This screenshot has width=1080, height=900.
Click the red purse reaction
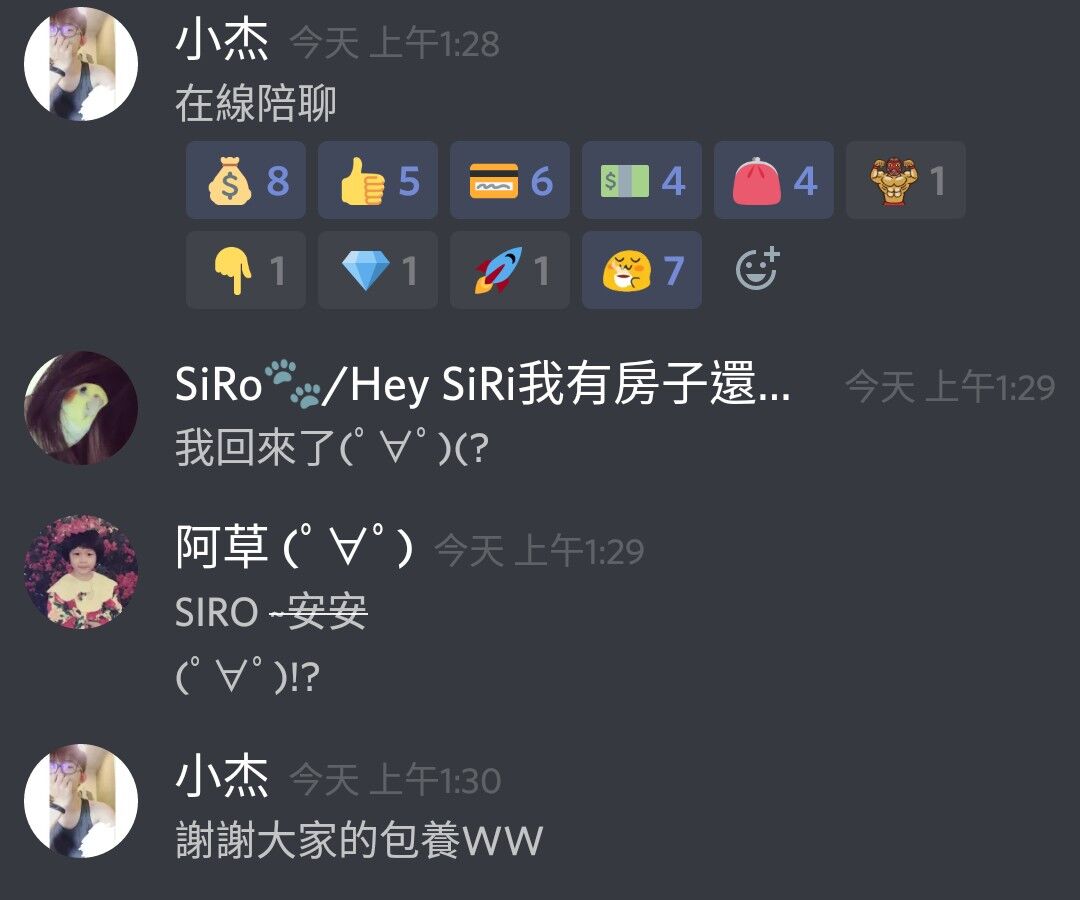[773, 180]
